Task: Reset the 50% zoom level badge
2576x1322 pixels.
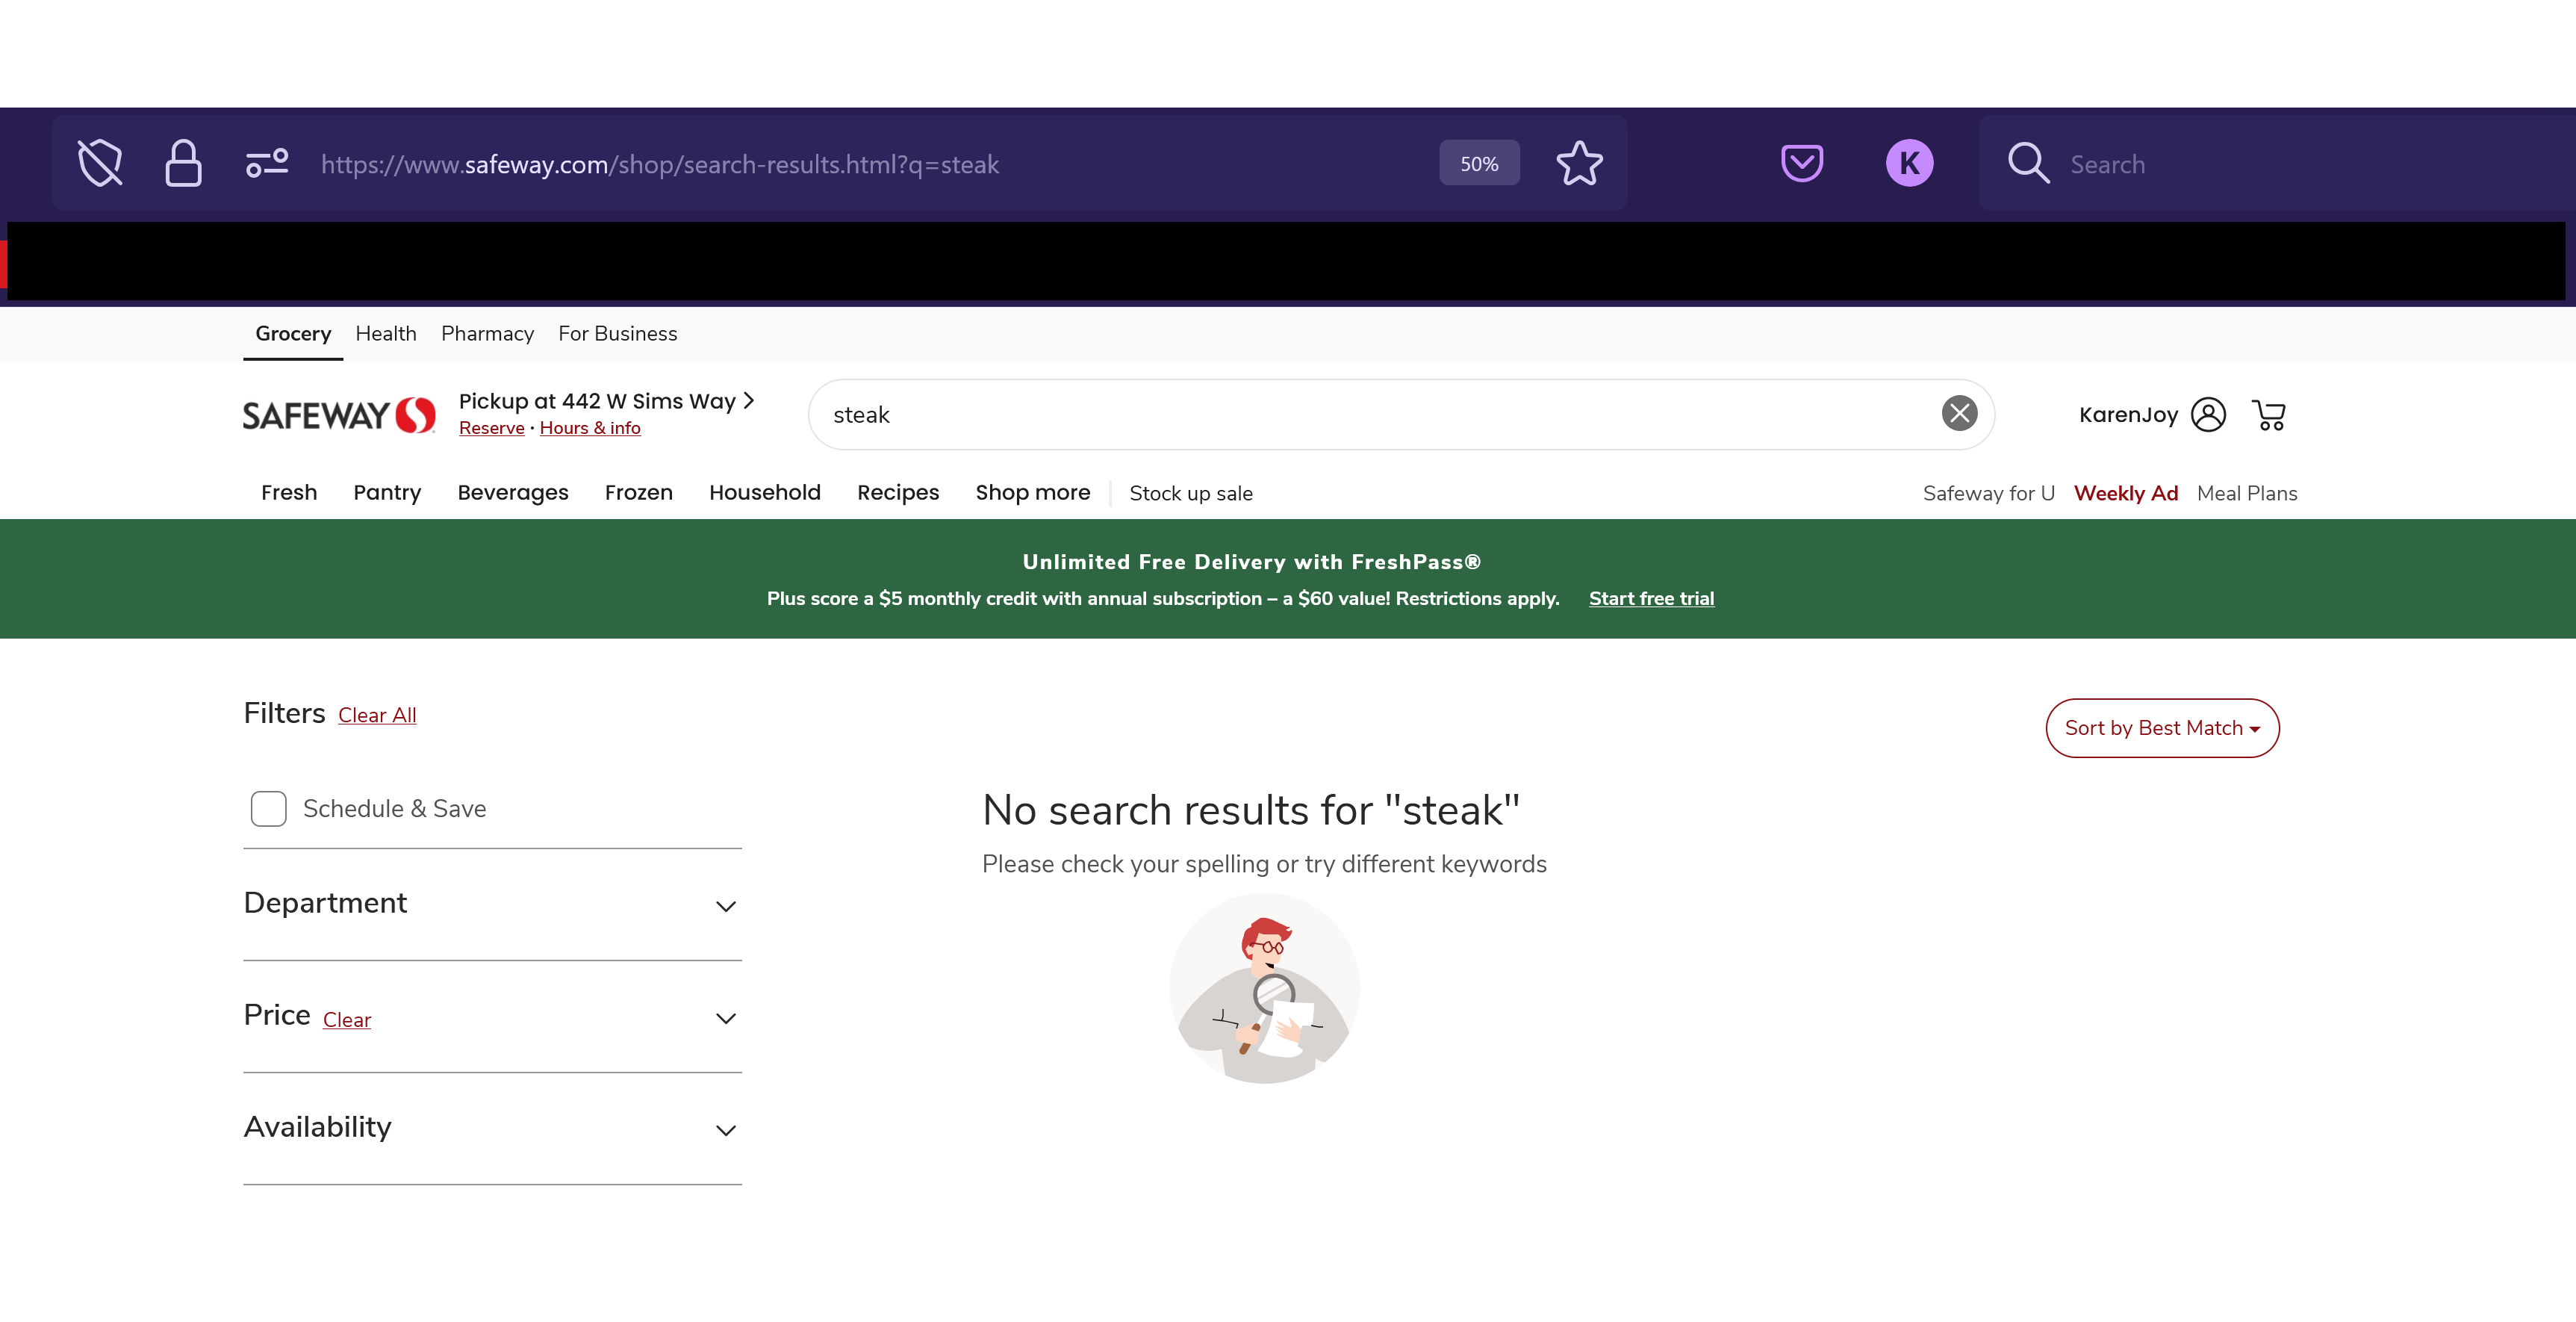Action: [x=1479, y=163]
